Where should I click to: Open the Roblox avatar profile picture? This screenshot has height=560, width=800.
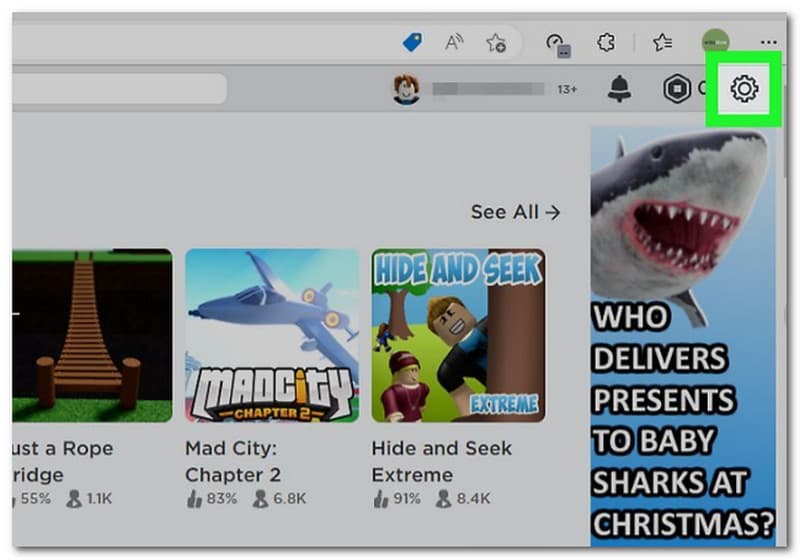pyautogui.click(x=406, y=89)
